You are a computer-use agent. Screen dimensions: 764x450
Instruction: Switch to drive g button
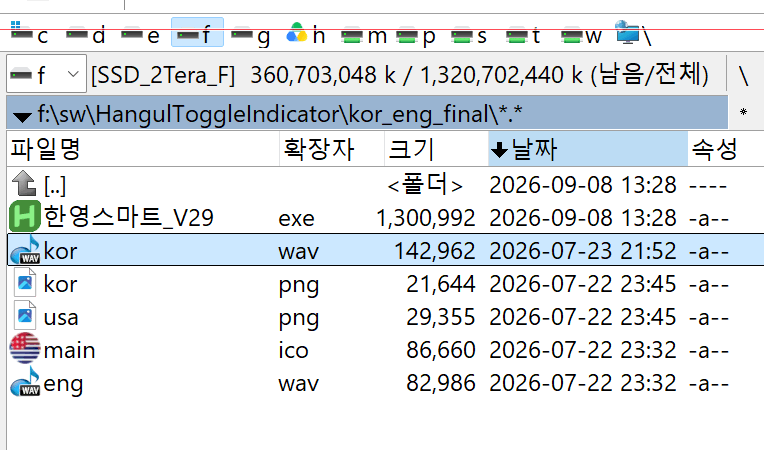pyautogui.click(x=250, y=34)
